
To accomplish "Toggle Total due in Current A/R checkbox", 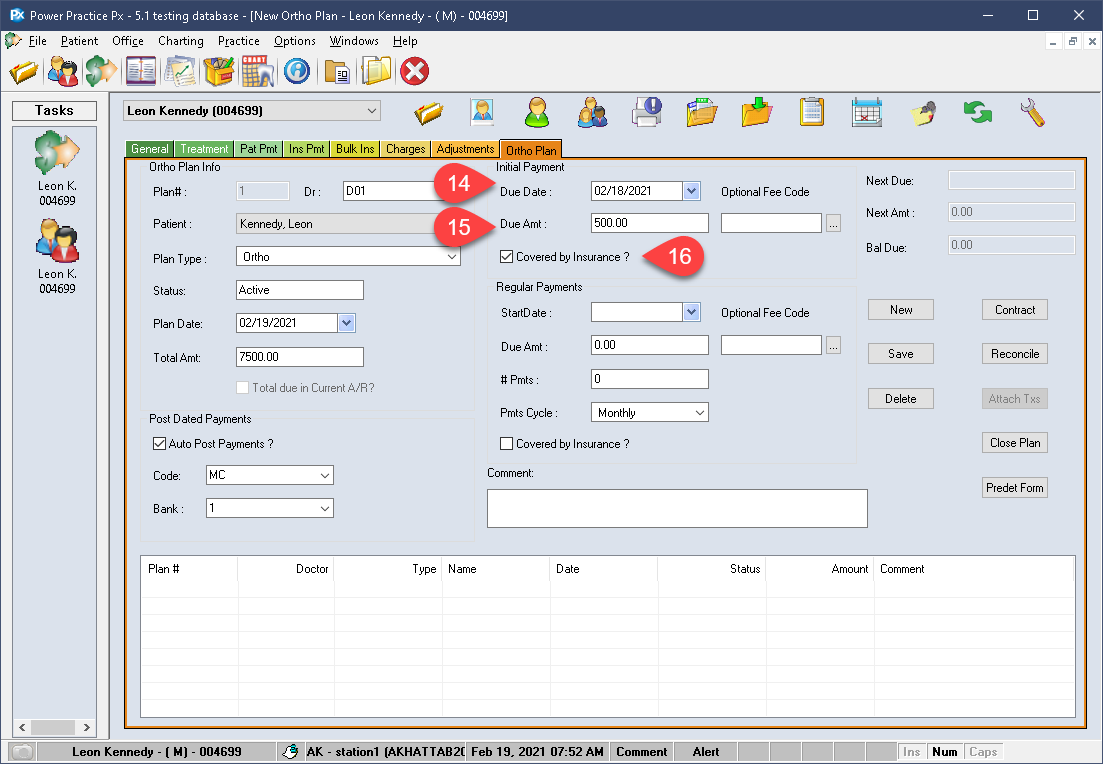I will (243, 388).
